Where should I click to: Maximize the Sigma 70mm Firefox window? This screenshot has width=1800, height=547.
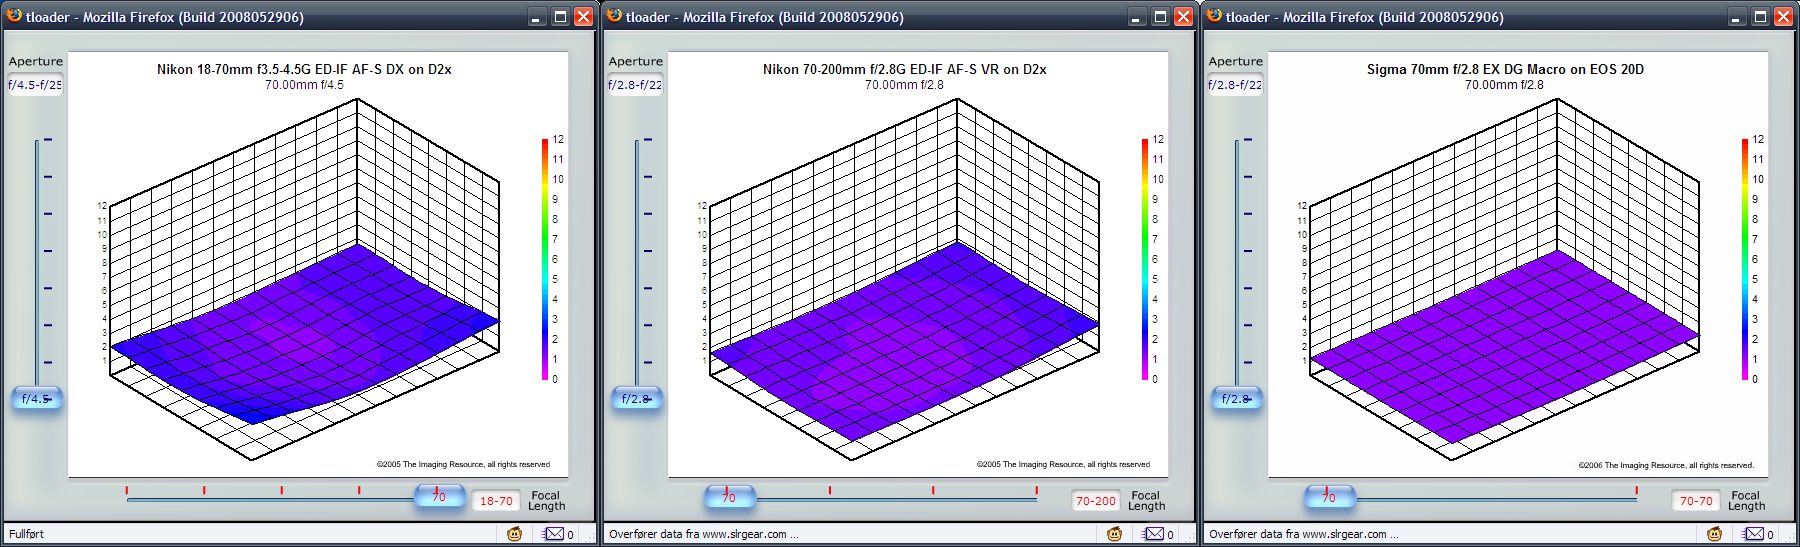(1760, 17)
